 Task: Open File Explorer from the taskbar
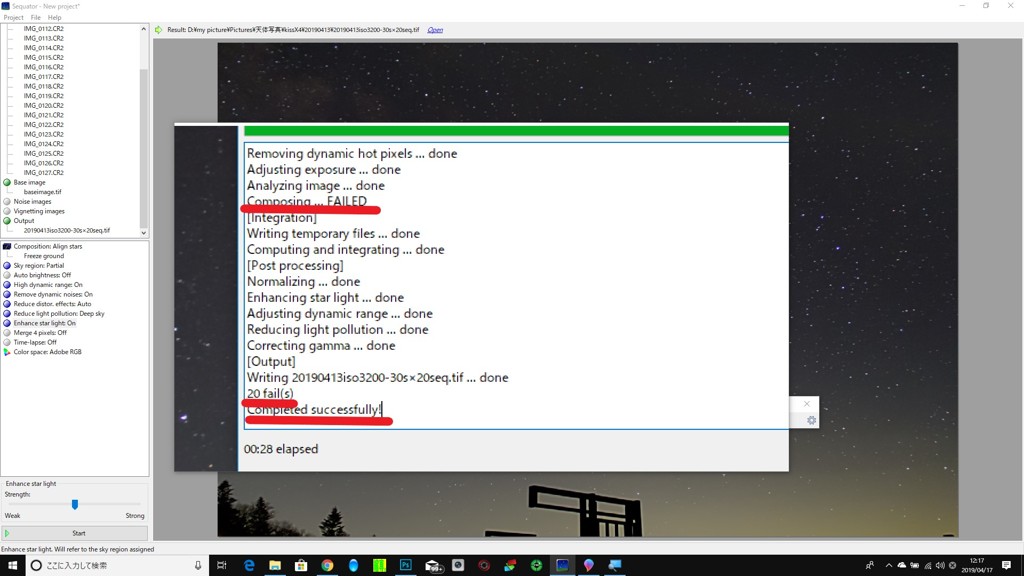click(x=275, y=565)
